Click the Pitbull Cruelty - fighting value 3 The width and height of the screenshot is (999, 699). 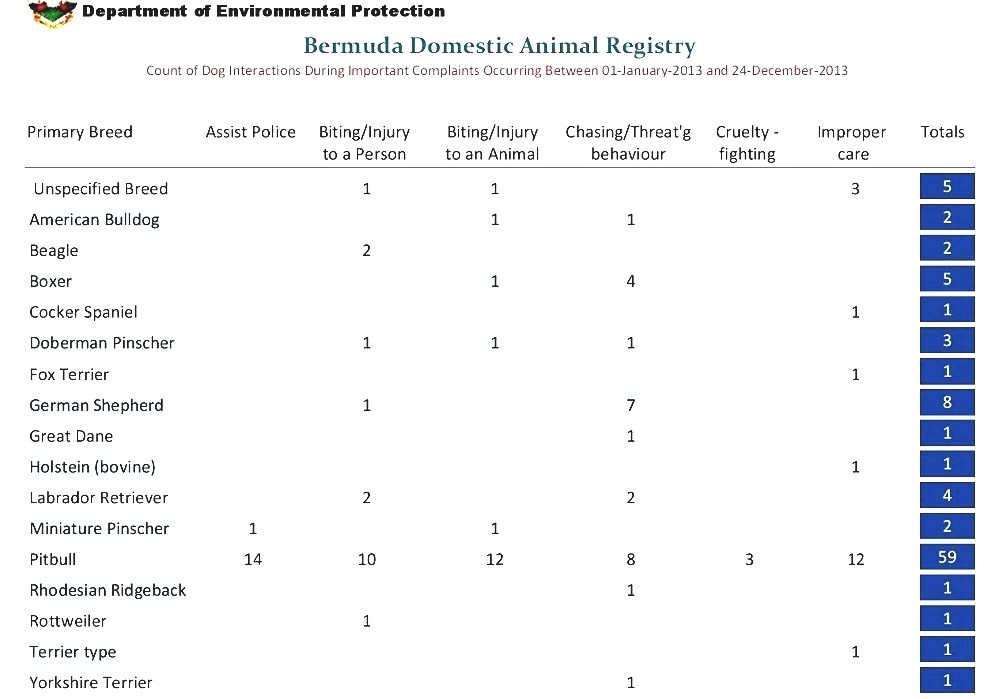coord(749,560)
